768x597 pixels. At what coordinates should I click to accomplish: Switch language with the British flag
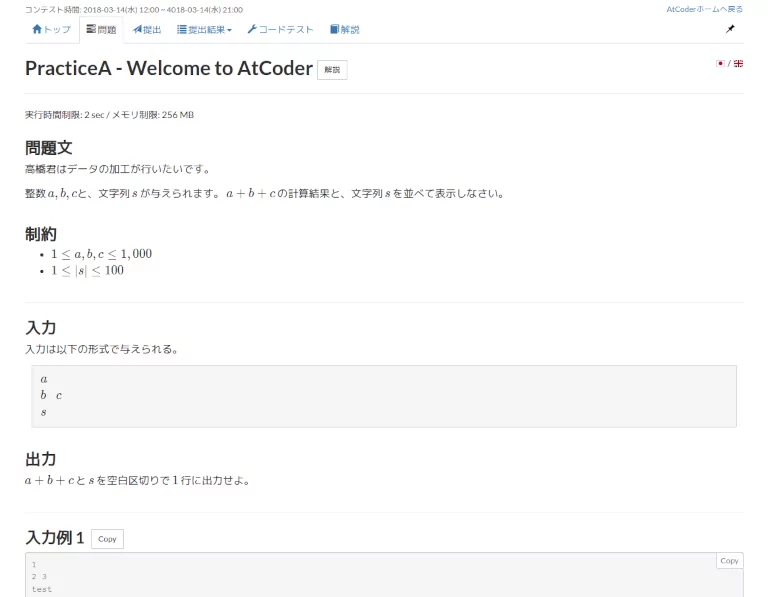click(738, 63)
